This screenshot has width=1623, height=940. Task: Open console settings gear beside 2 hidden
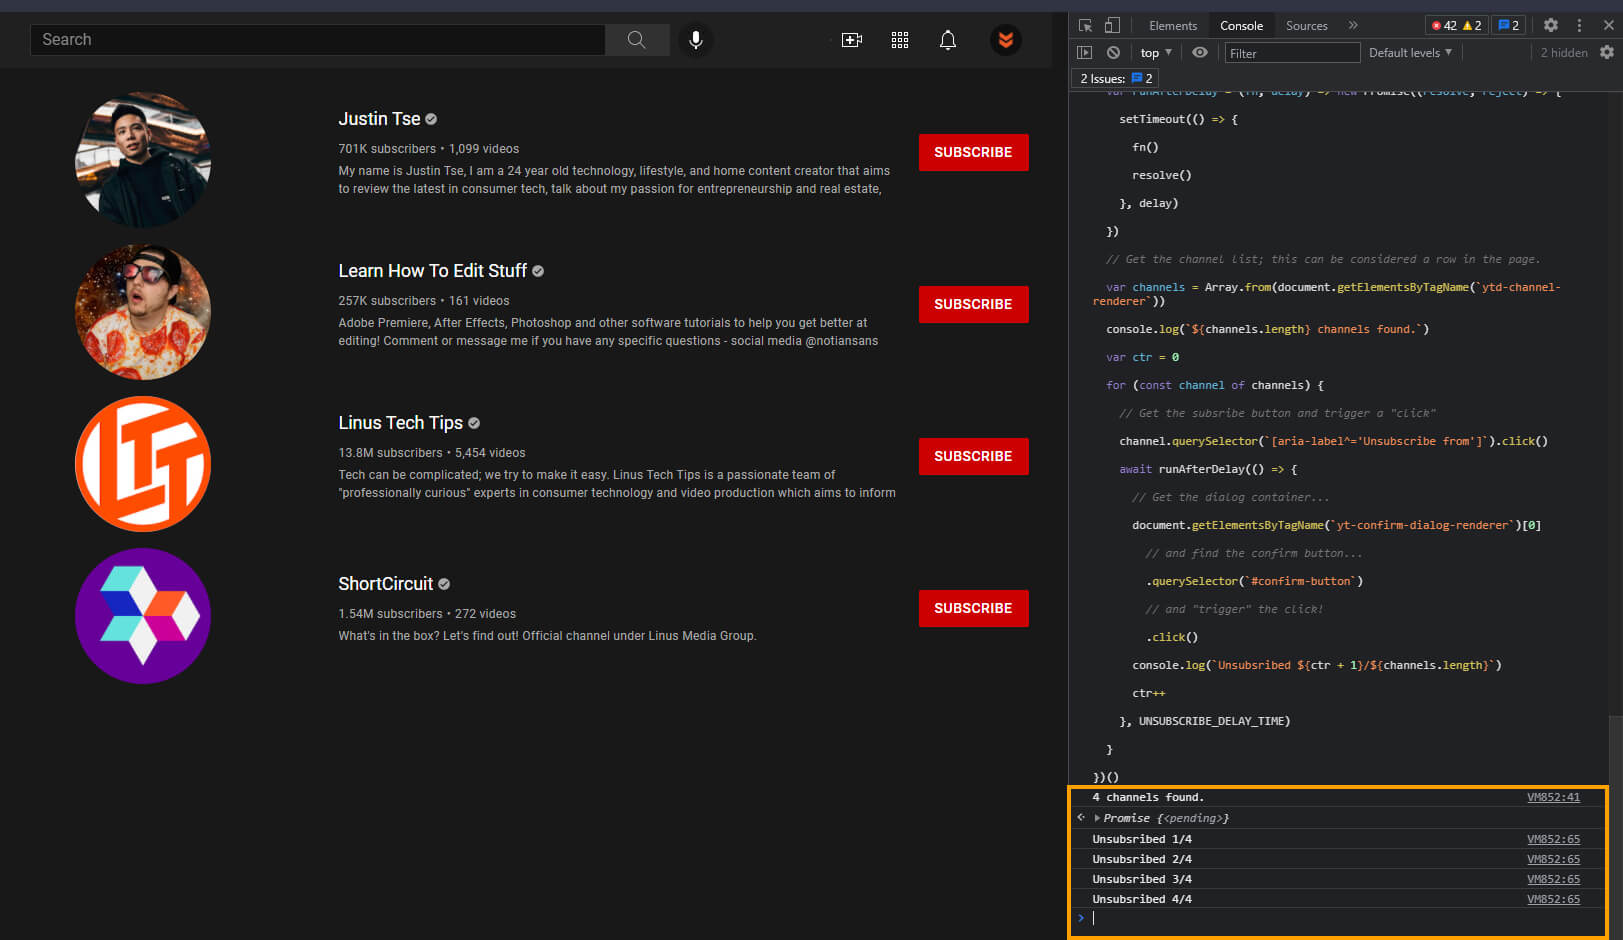click(x=1607, y=52)
